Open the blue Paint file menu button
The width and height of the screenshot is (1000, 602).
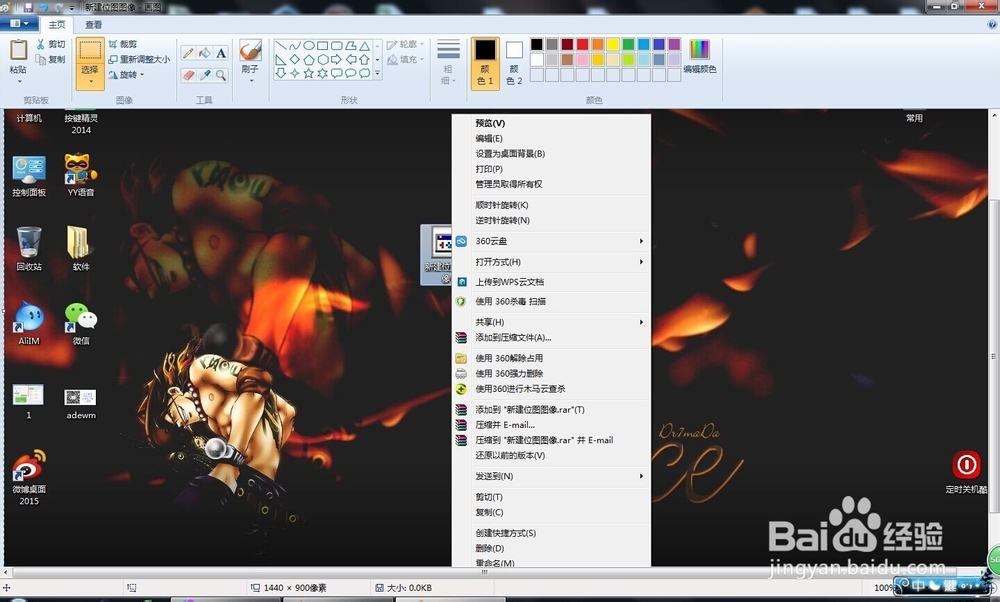tap(19, 24)
